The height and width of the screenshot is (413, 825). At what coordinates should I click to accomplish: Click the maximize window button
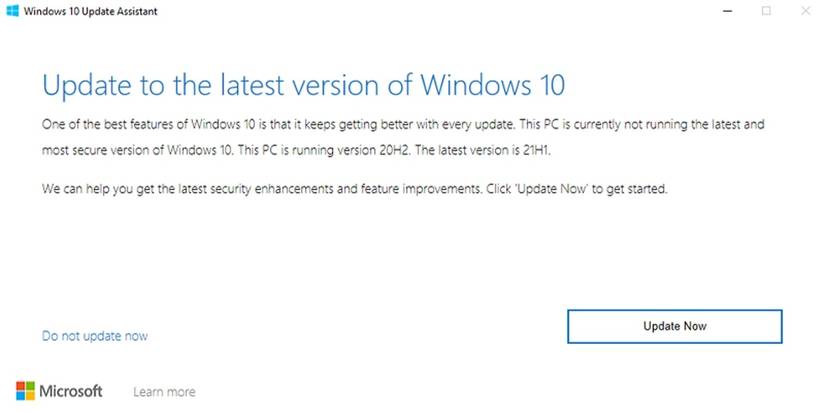tap(766, 11)
